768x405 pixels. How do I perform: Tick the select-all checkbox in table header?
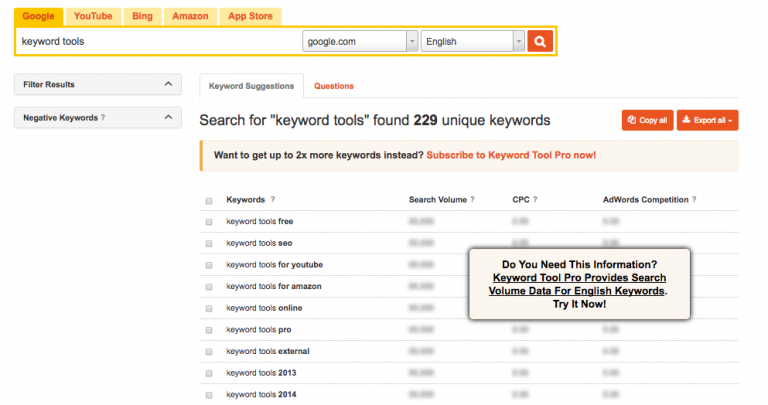pyautogui.click(x=209, y=200)
